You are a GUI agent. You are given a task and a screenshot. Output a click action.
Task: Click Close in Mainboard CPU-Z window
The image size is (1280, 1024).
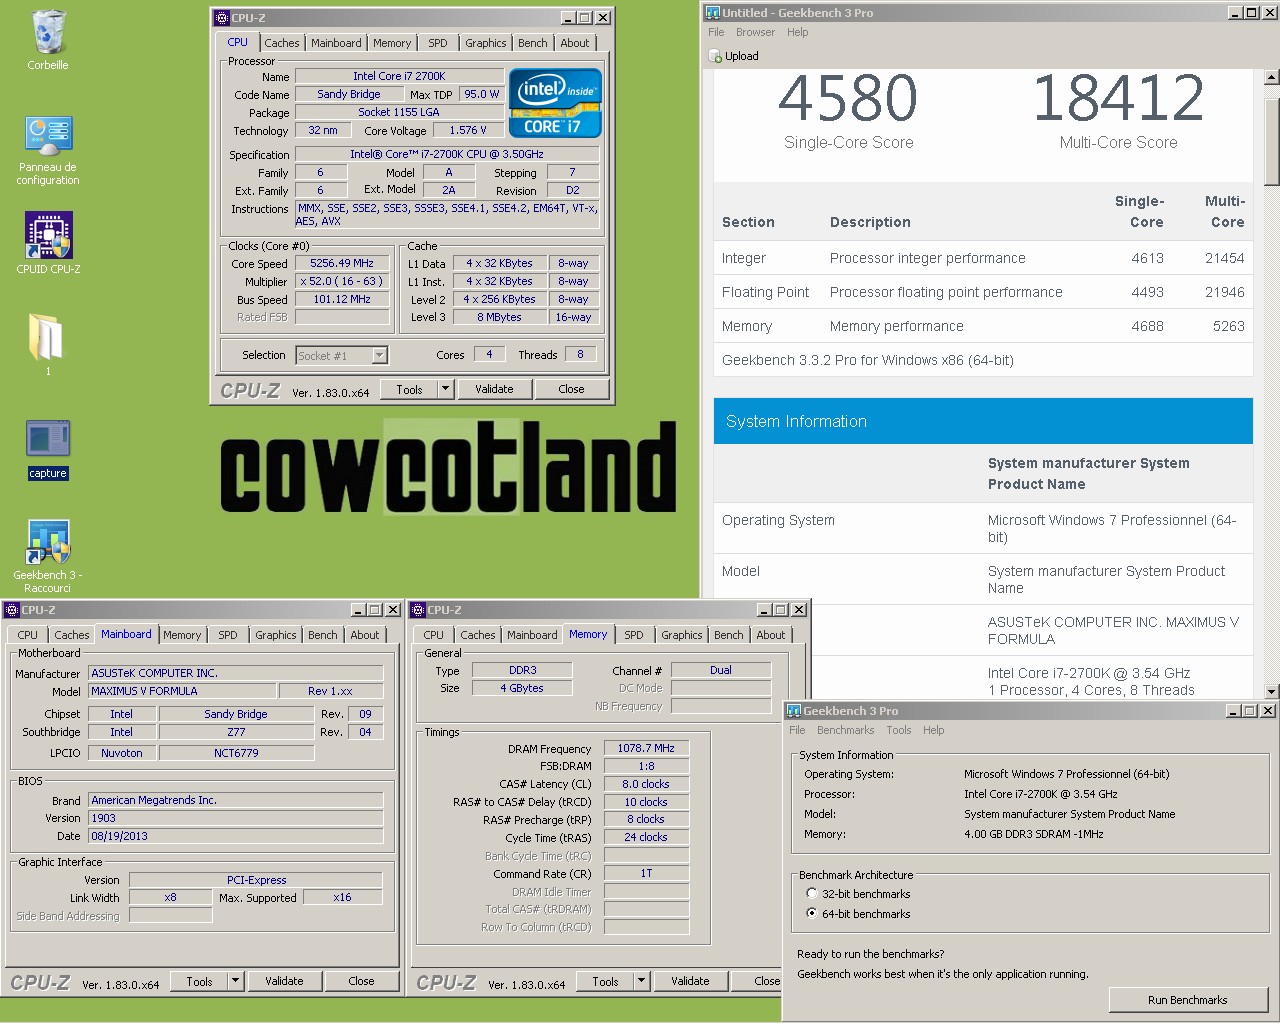[361, 981]
